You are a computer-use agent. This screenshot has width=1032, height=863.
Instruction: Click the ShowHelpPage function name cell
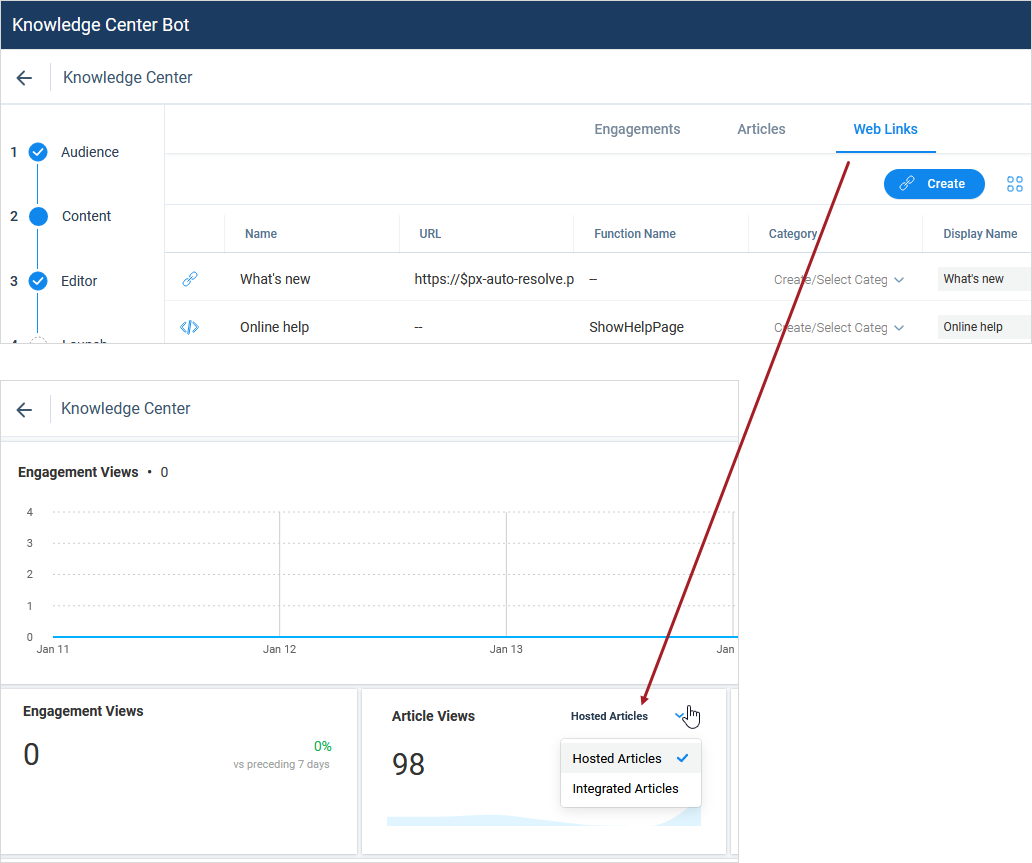[x=636, y=327]
